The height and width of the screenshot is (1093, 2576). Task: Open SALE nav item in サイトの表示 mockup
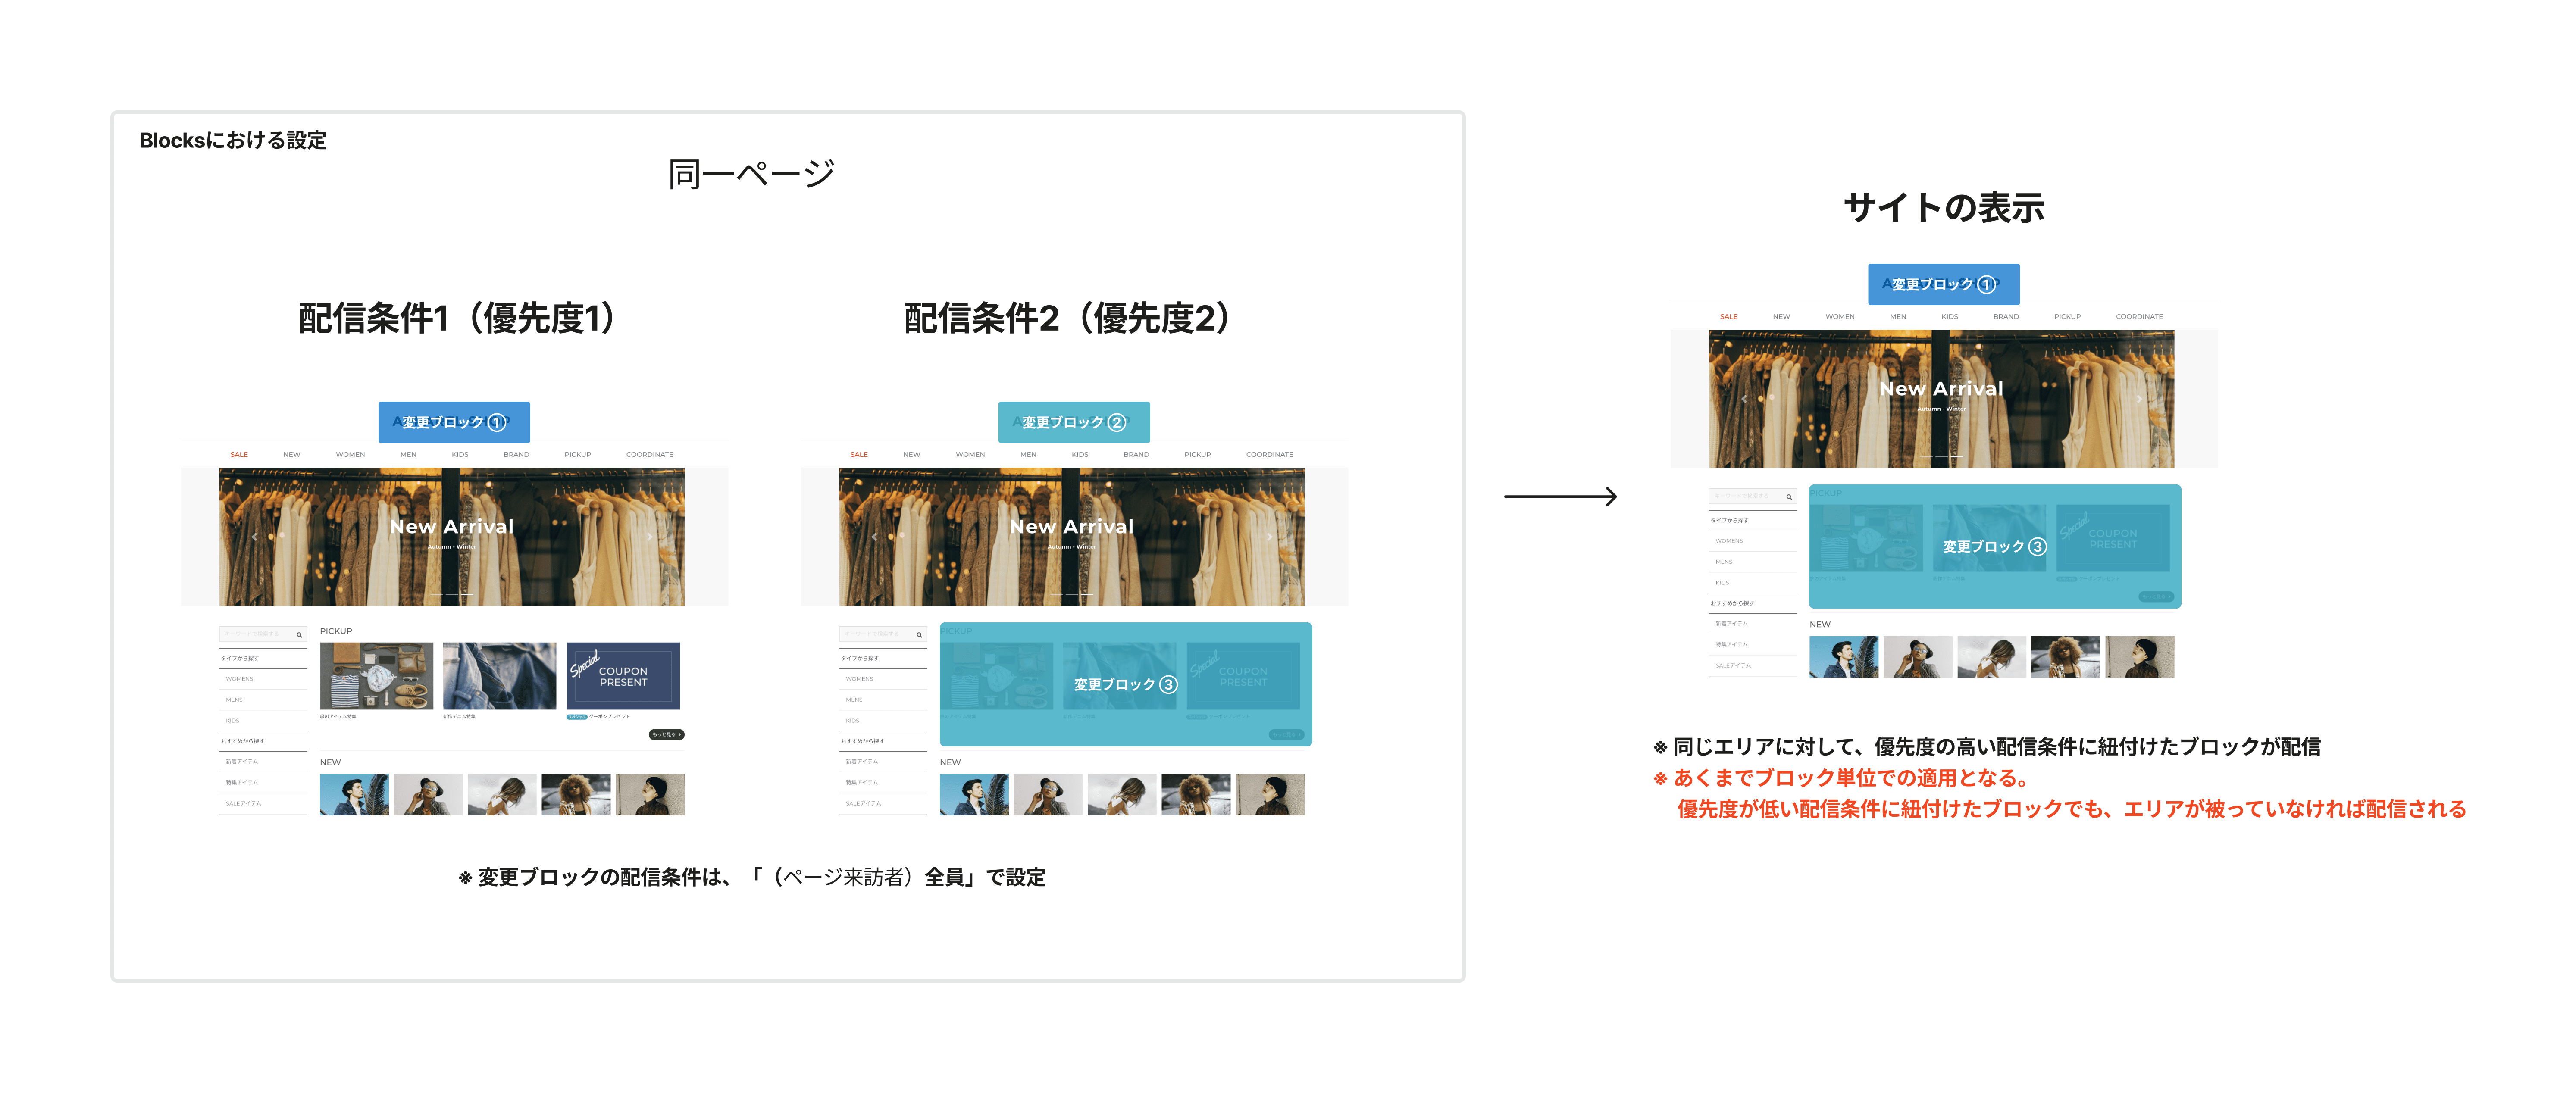[1729, 317]
